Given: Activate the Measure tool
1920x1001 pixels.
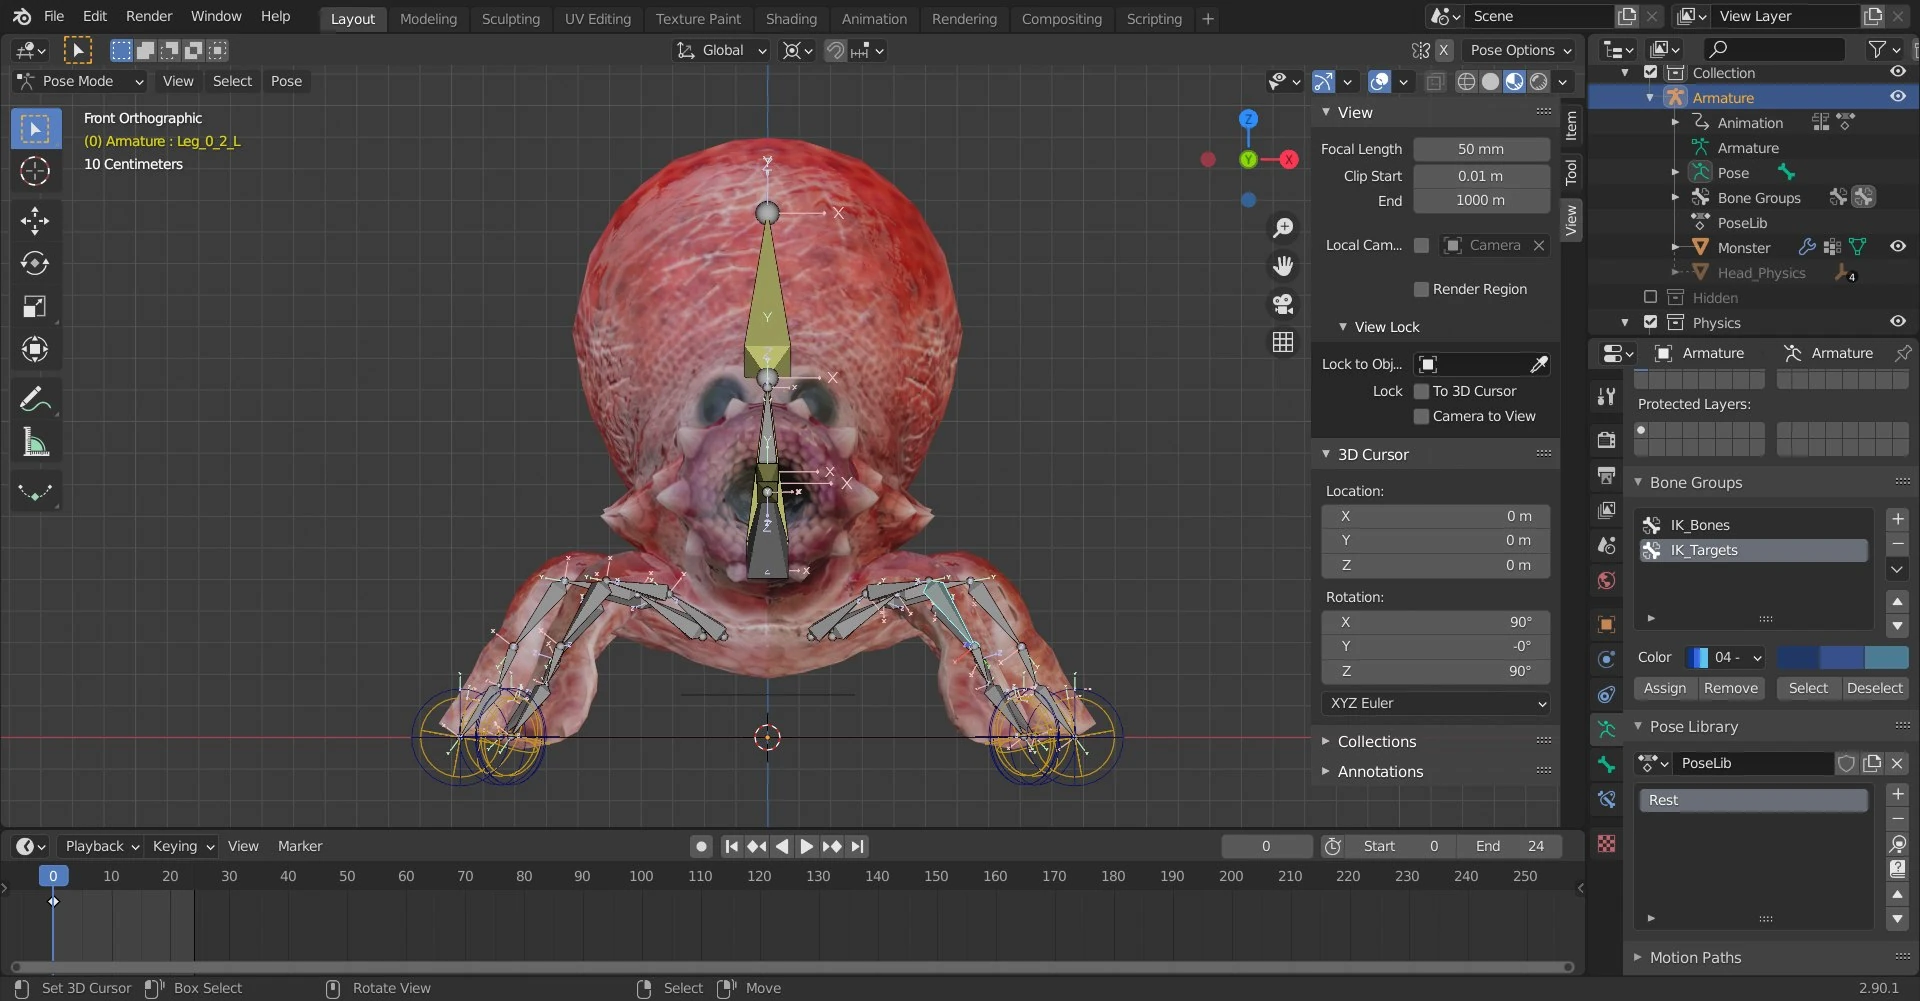Looking at the screenshot, I should 35,442.
